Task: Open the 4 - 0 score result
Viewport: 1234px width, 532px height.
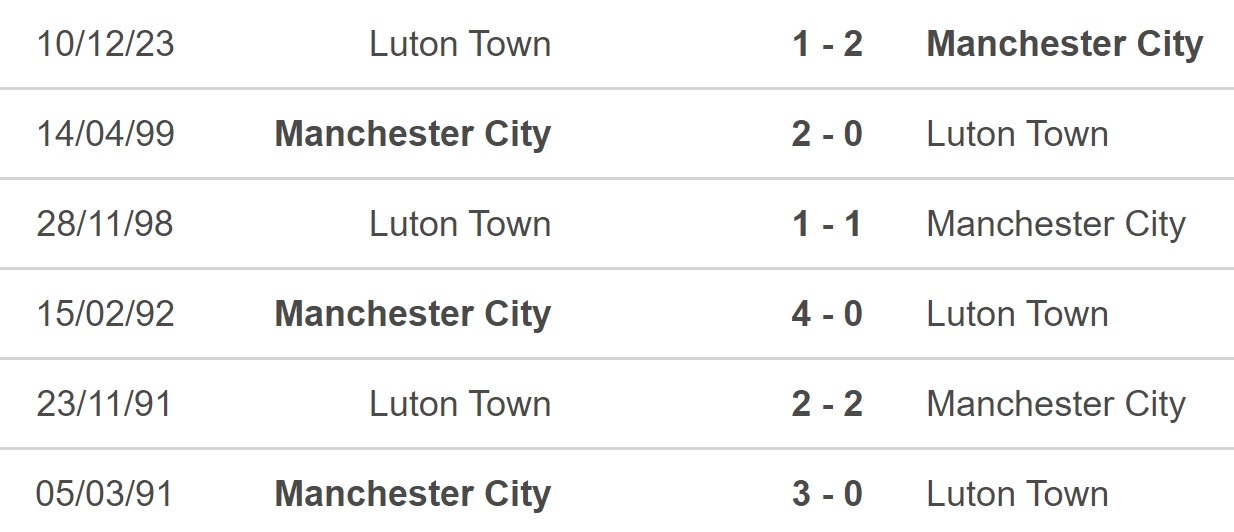Action: (x=827, y=314)
